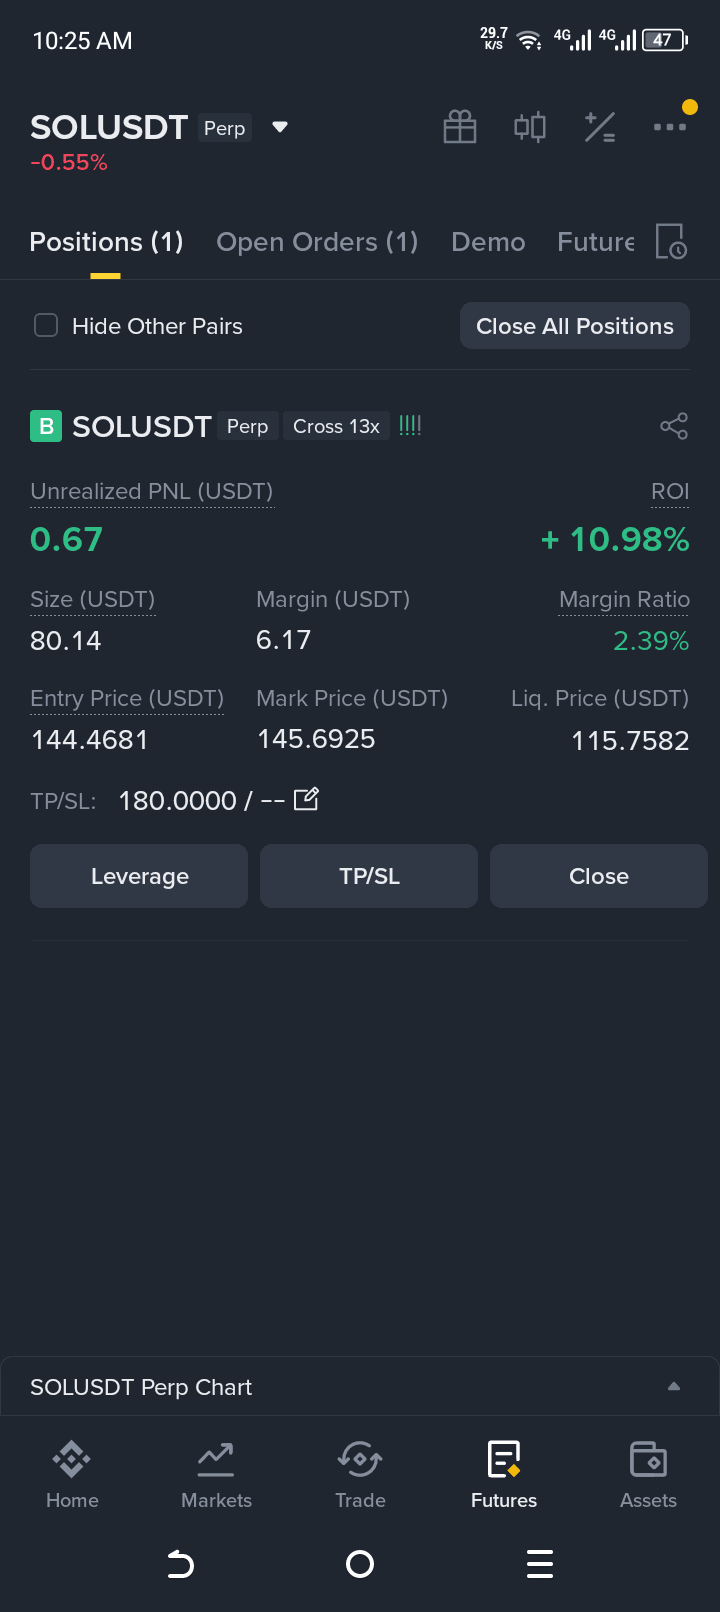
Task: Open the SOLUSDT pair selector dropdown arrow
Action: tap(280, 127)
